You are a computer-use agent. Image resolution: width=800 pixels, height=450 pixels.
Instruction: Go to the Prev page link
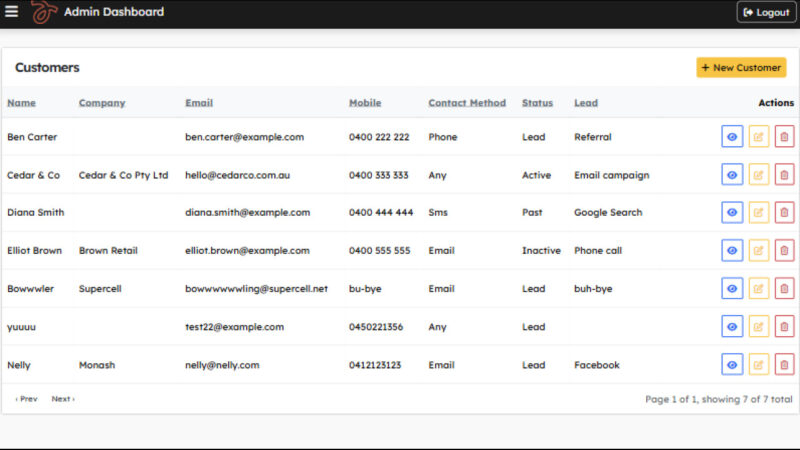(x=26, y=399)
